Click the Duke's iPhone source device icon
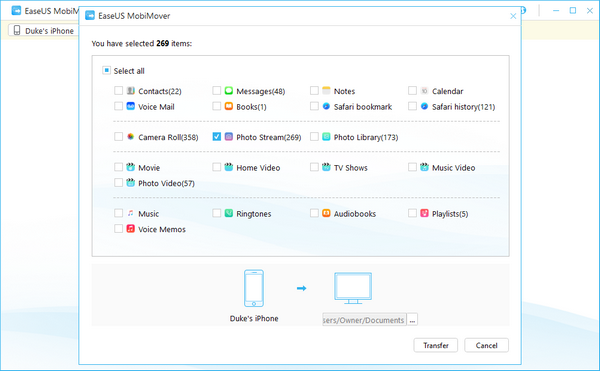600x371 pixels. tap(254, 288)
